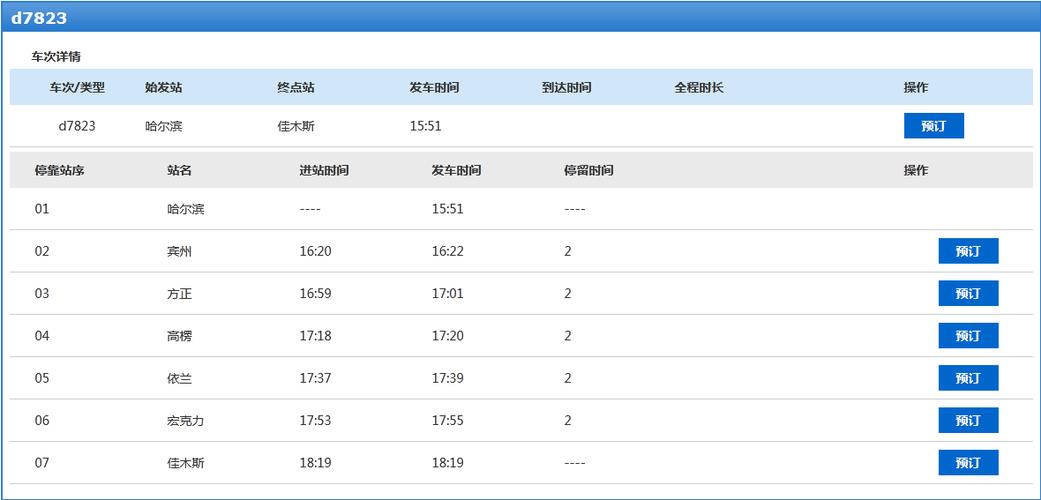The height and width of the screenshot is (500, 1041).
Task: Click 预订 in the 依兰 row
Action: pyautogui.click(x=968, y=378)
